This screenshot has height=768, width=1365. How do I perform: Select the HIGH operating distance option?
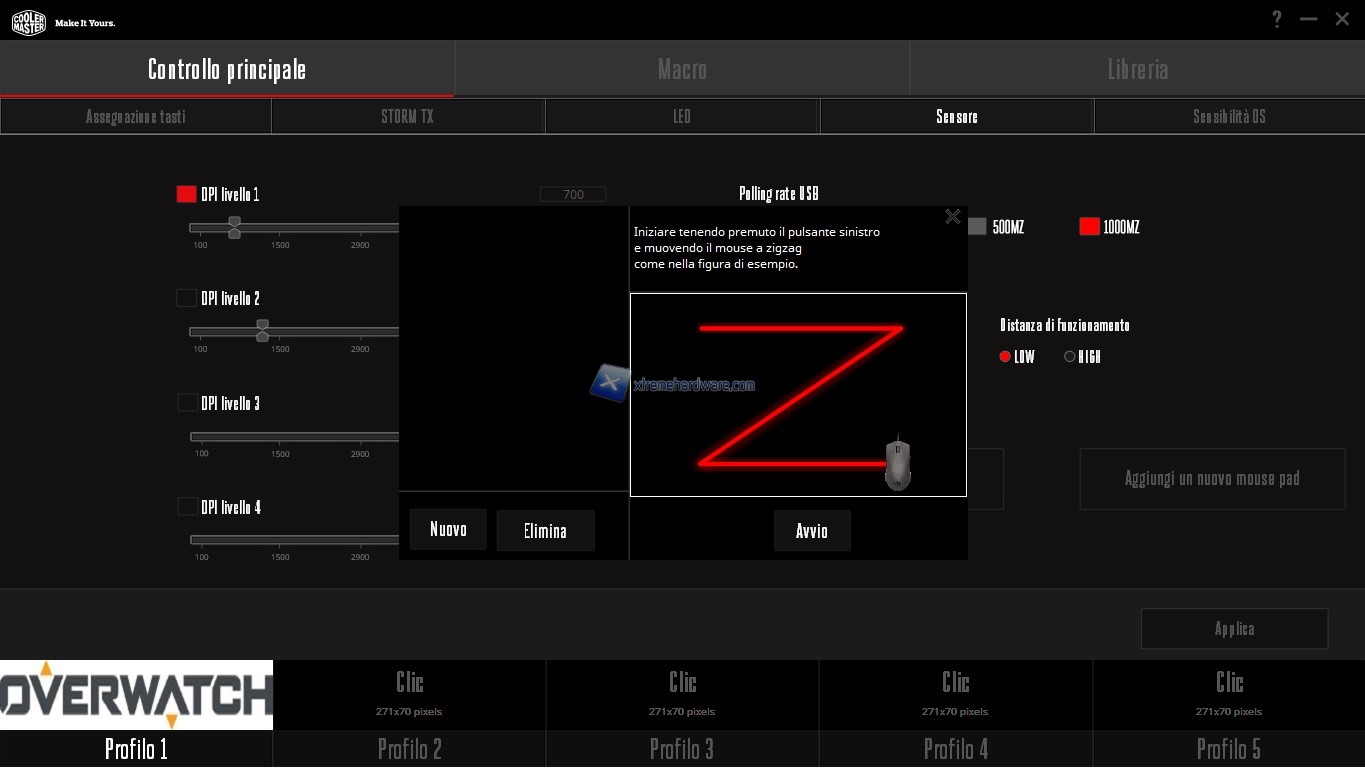pos(1070,357)
